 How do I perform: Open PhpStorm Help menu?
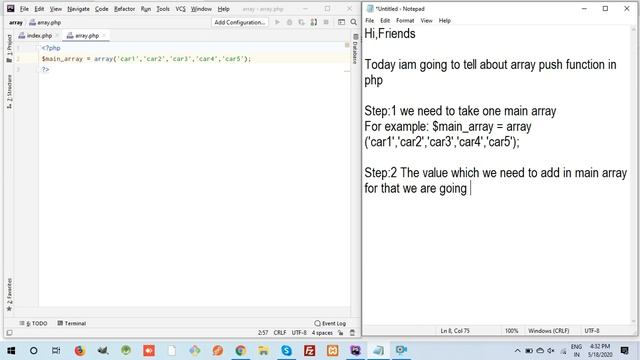223,9
